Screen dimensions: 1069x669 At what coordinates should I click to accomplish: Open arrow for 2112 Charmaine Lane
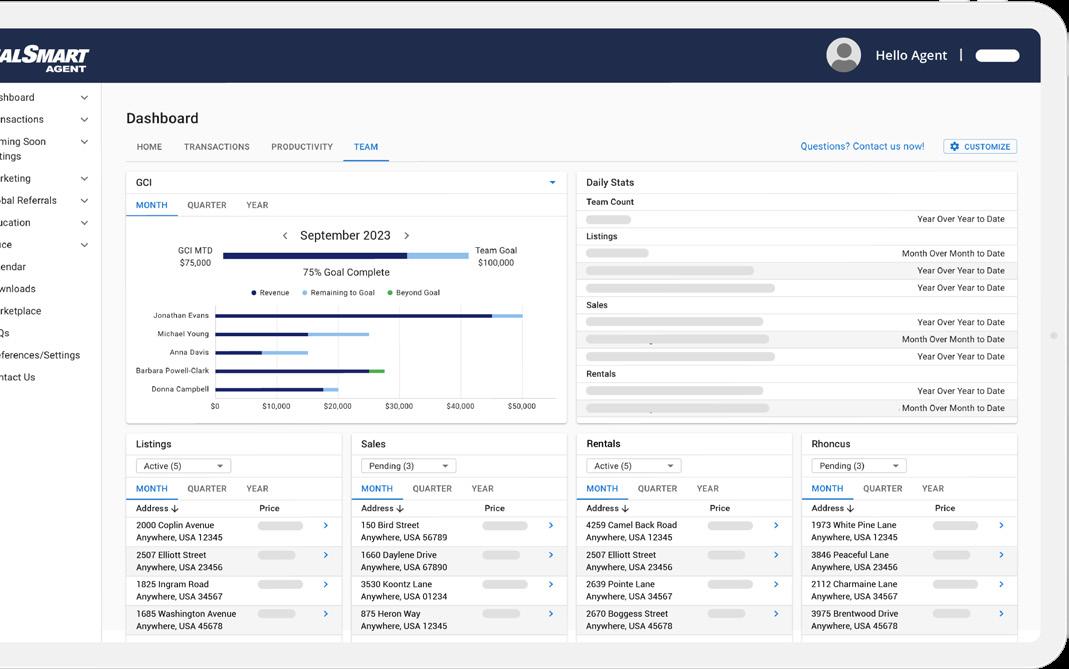click(1001, 584)
